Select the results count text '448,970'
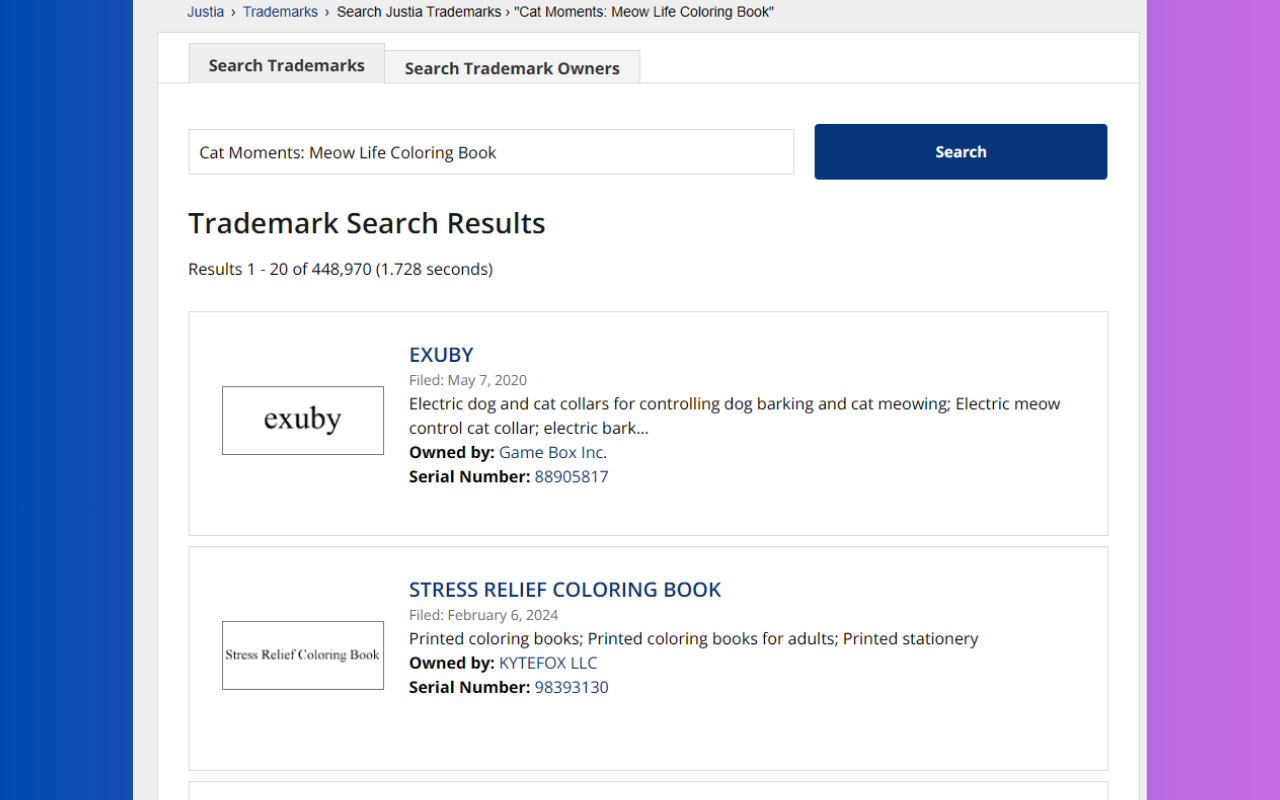 click(x=341, y=269)
